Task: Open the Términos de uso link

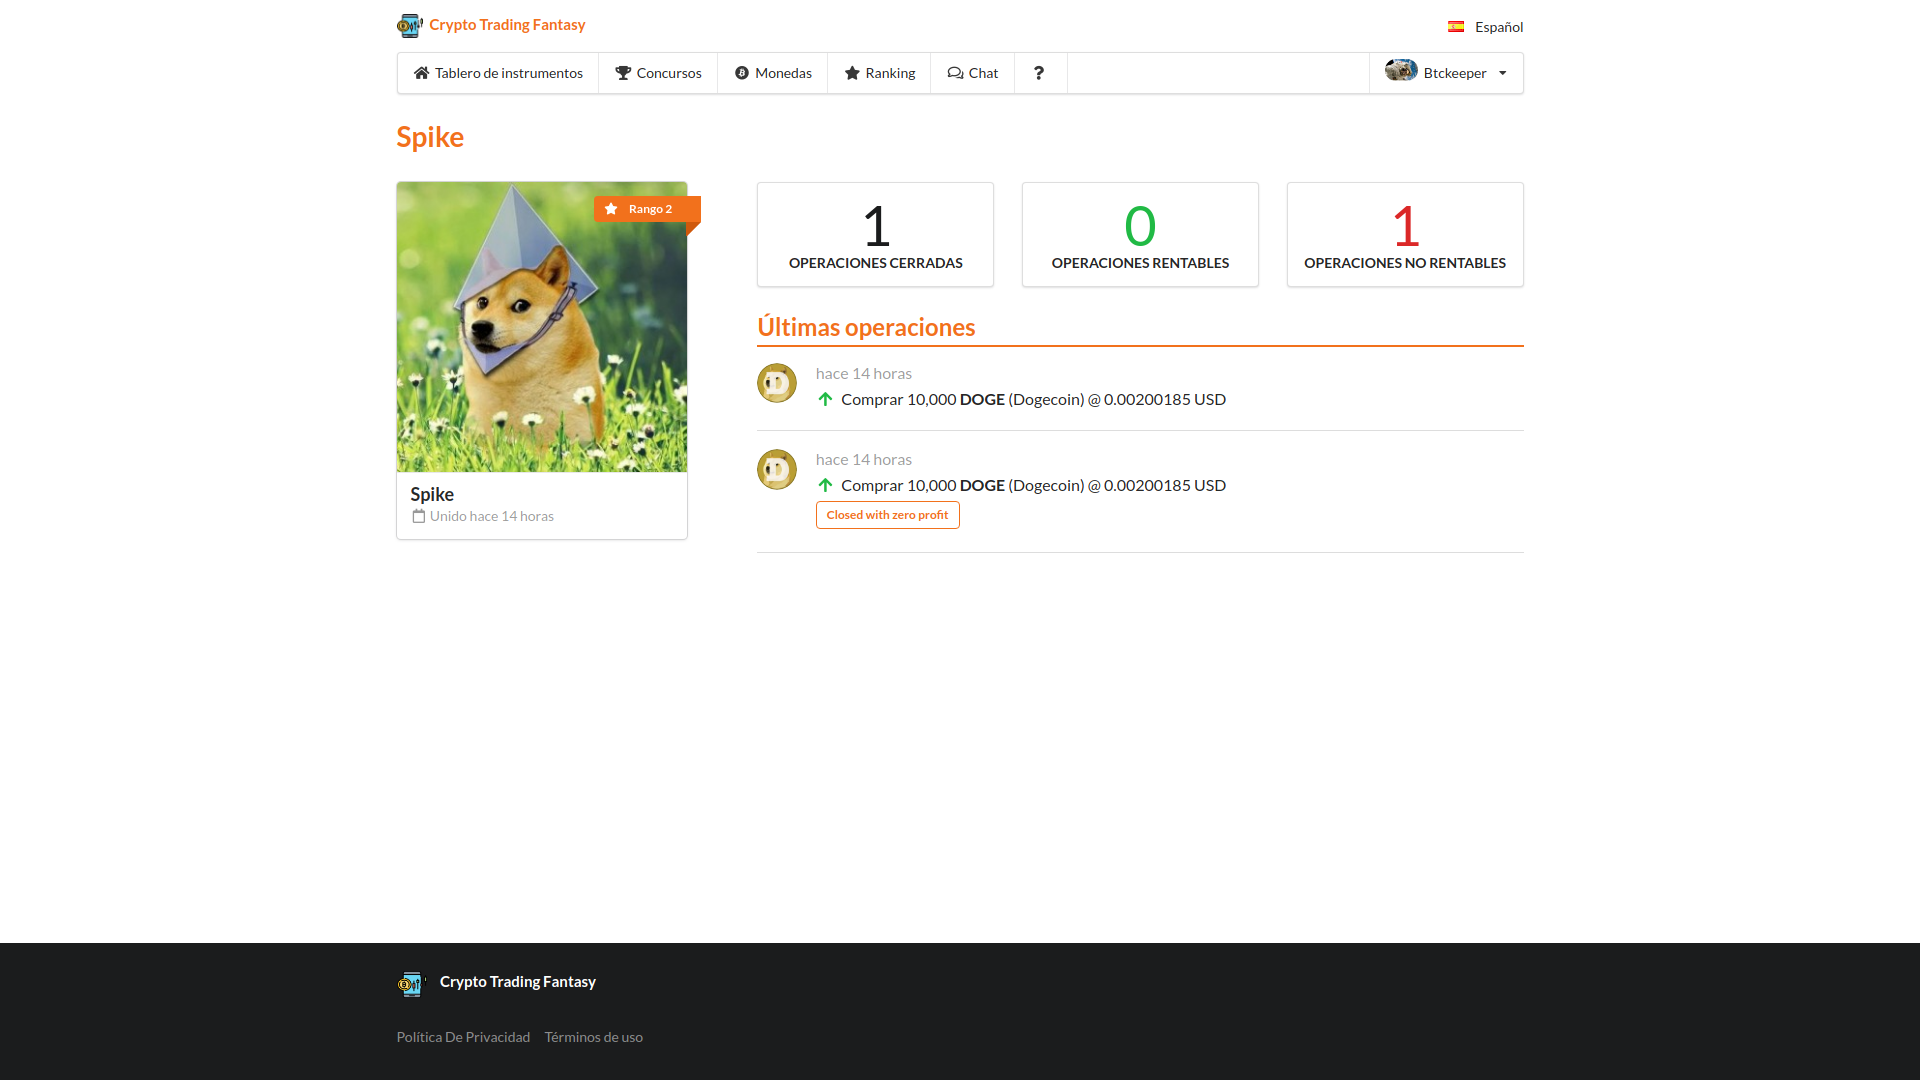Action: (x=593, y=1037)
